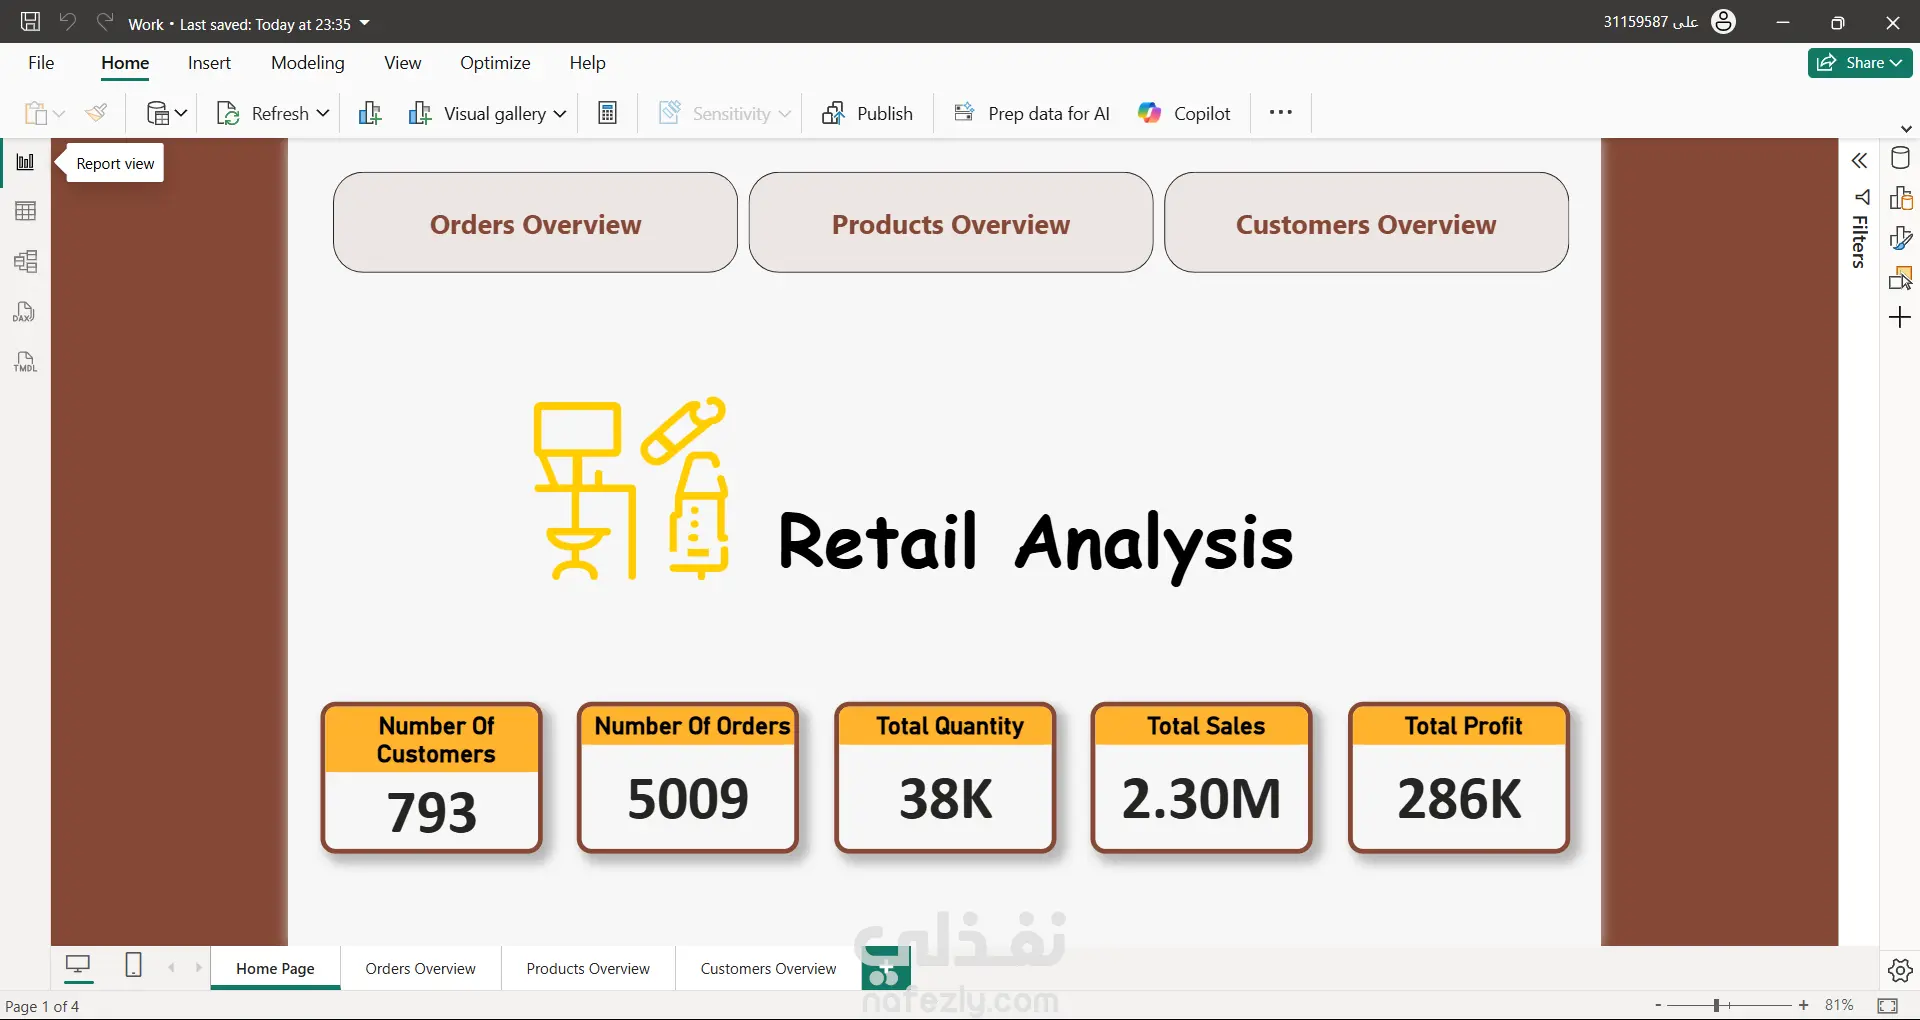Click the zoom slider handle
1920x1020 pixels.
(x=1716, y=1005)
